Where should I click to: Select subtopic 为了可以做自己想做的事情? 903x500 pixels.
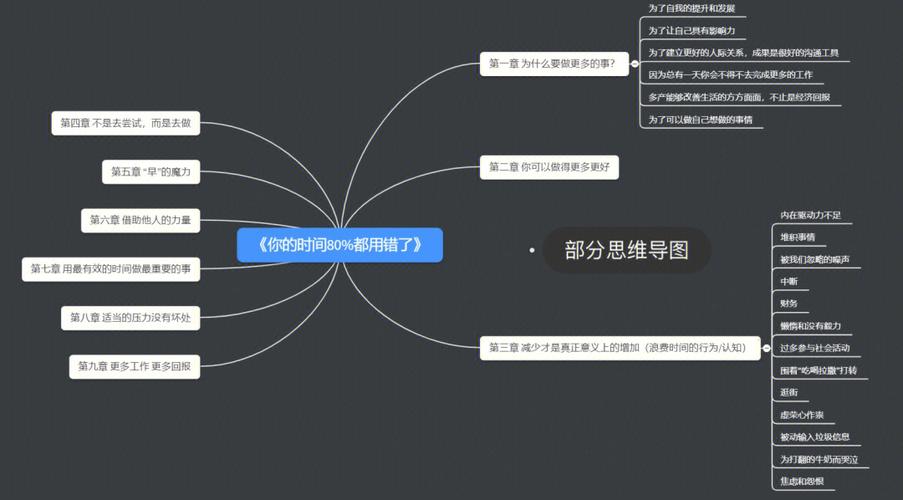(700, 120)
